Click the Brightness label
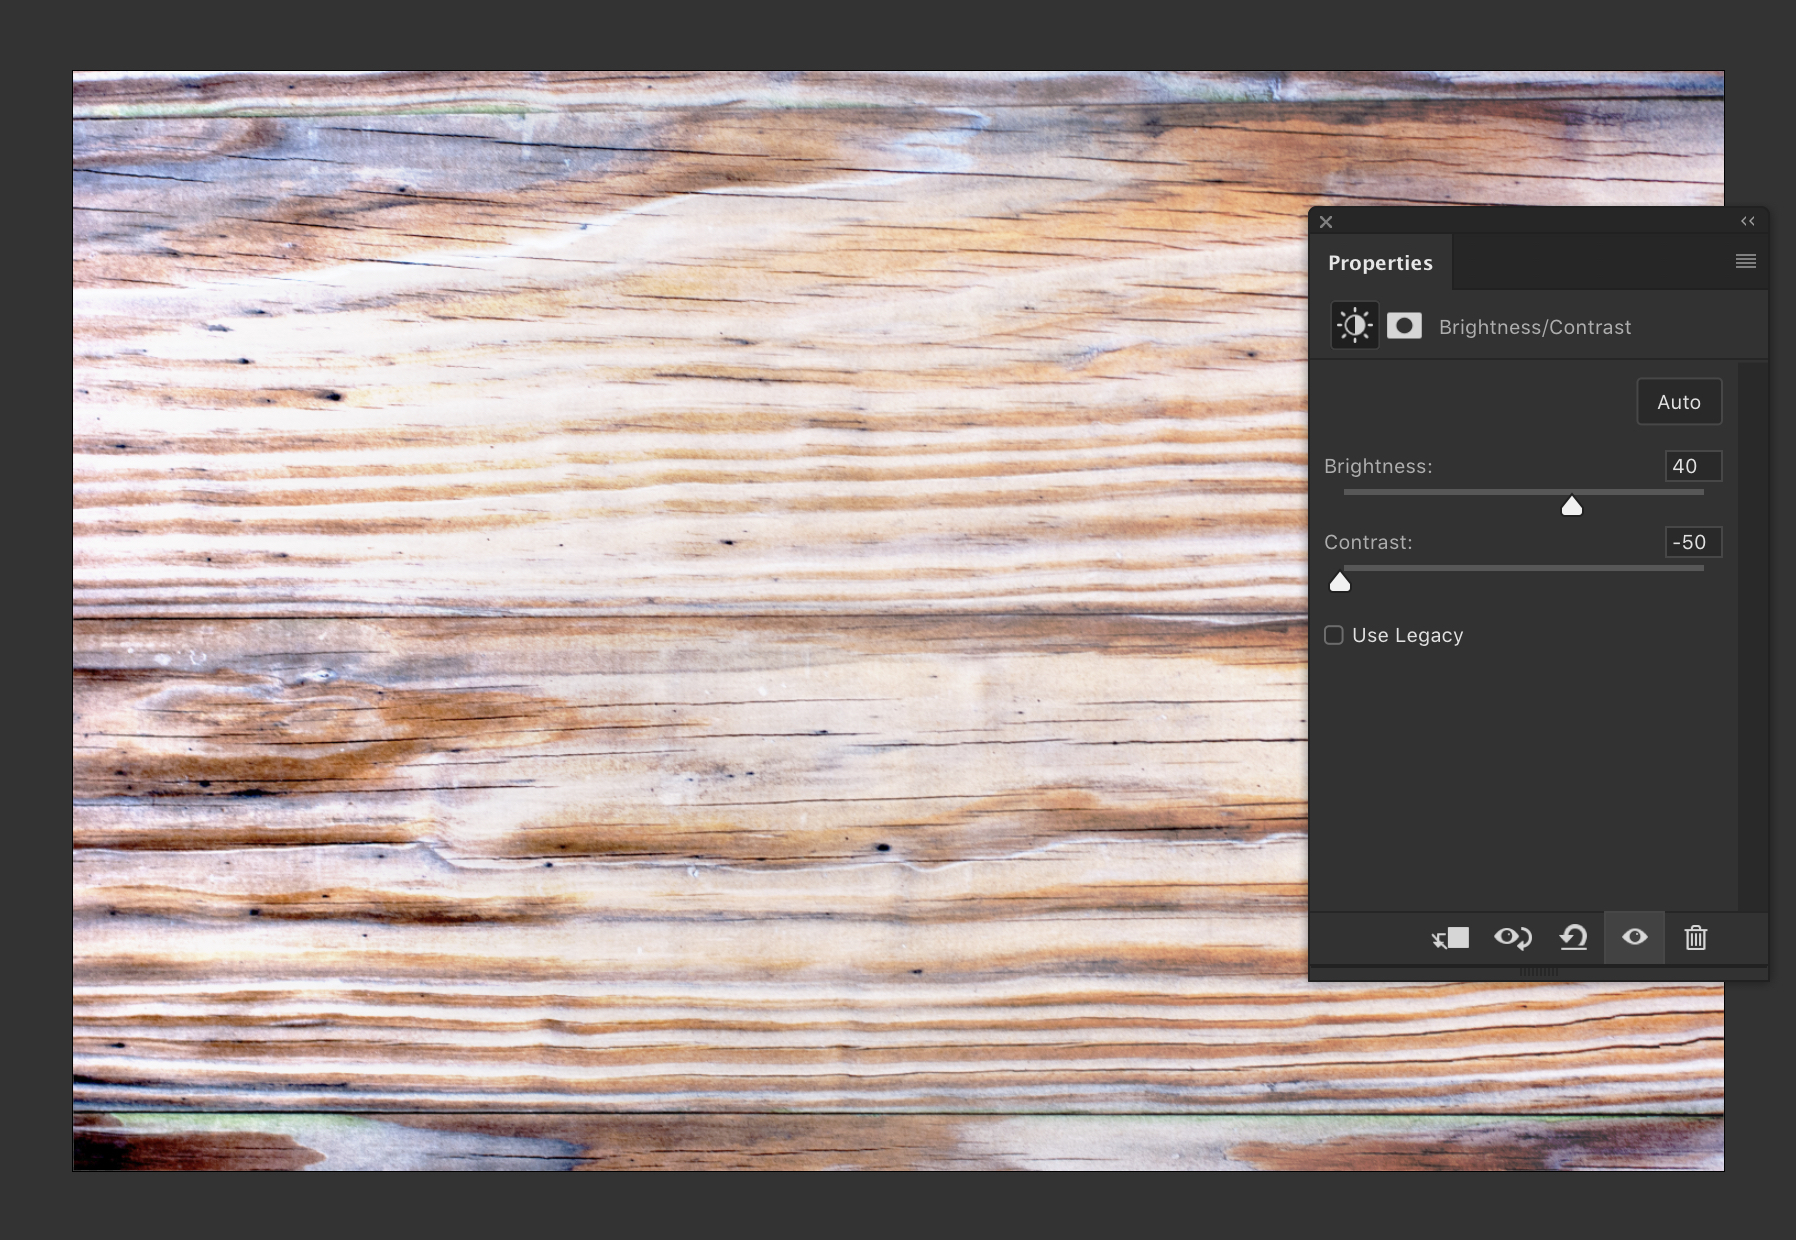This screenshot has height=1240, width=1796. pos(1378,466)
